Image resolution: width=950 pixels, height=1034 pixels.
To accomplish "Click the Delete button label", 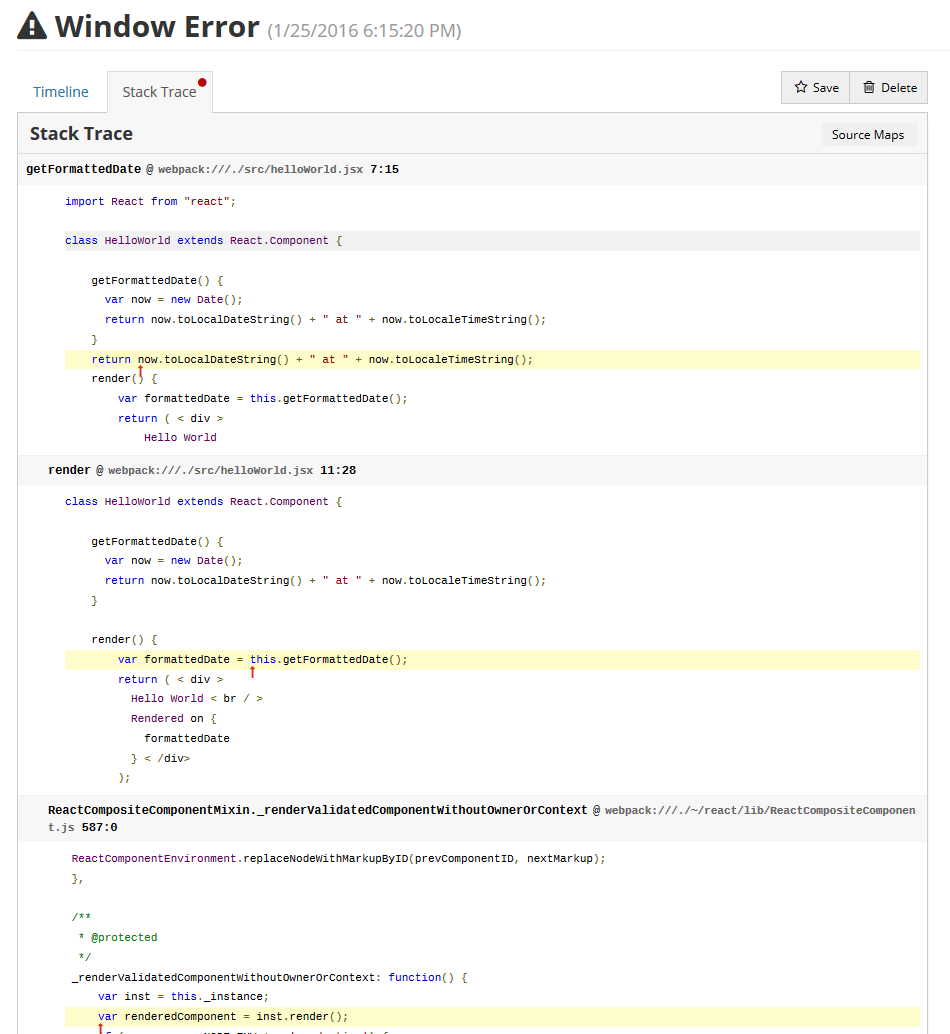I will click(x=899, y=88).
